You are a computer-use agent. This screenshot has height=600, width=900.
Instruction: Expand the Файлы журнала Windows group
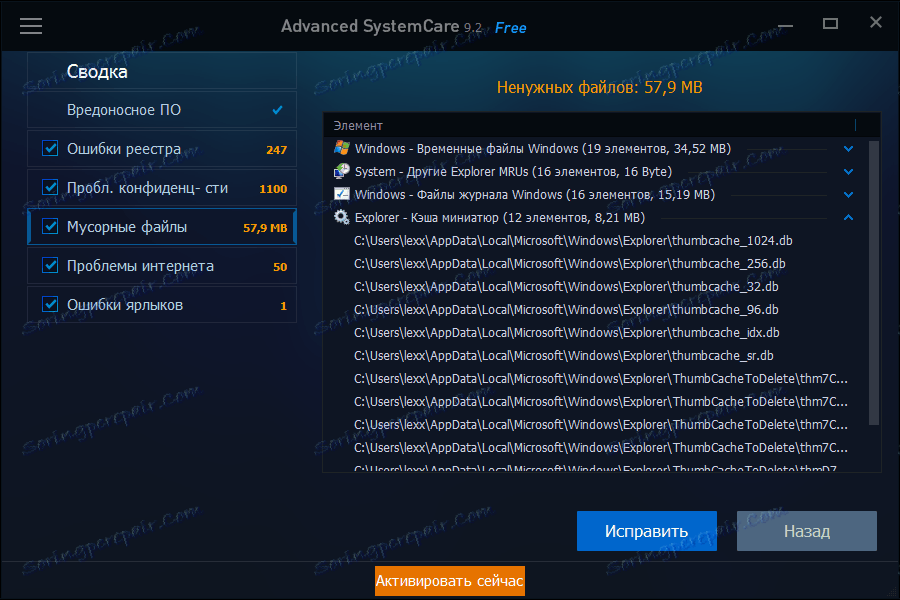(848, 195)
